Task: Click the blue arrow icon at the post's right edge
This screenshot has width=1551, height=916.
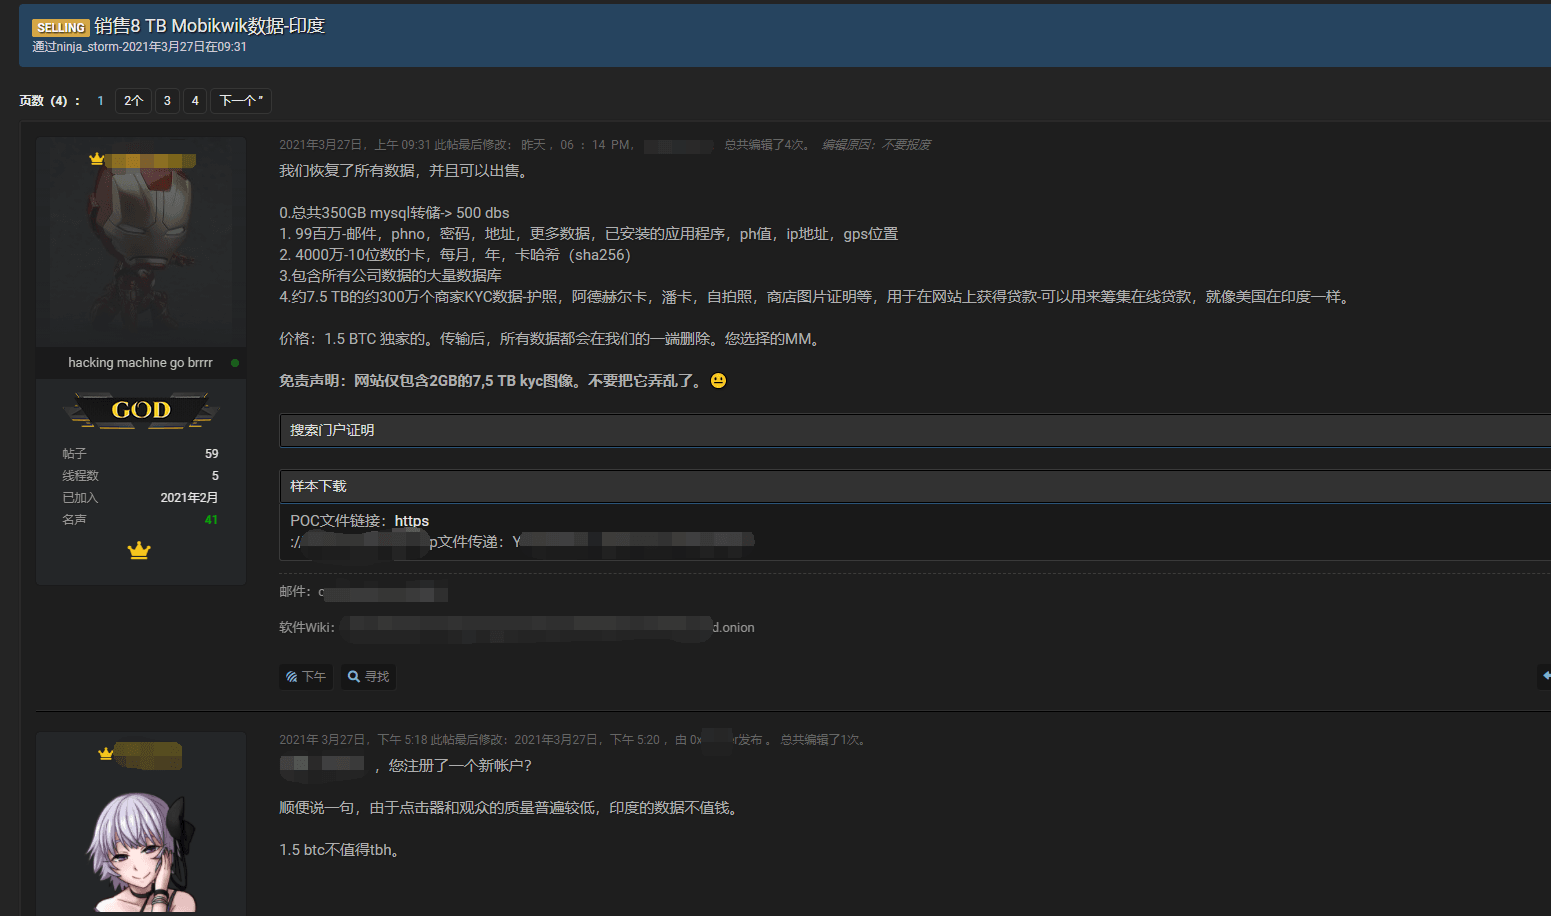Action: point(1545,676)
